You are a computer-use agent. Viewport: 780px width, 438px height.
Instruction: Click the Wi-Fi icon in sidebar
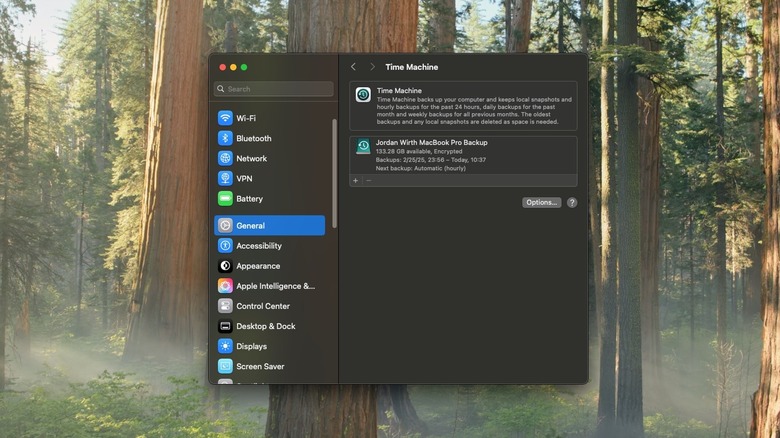pyautogui.click(x=225, y=118)
